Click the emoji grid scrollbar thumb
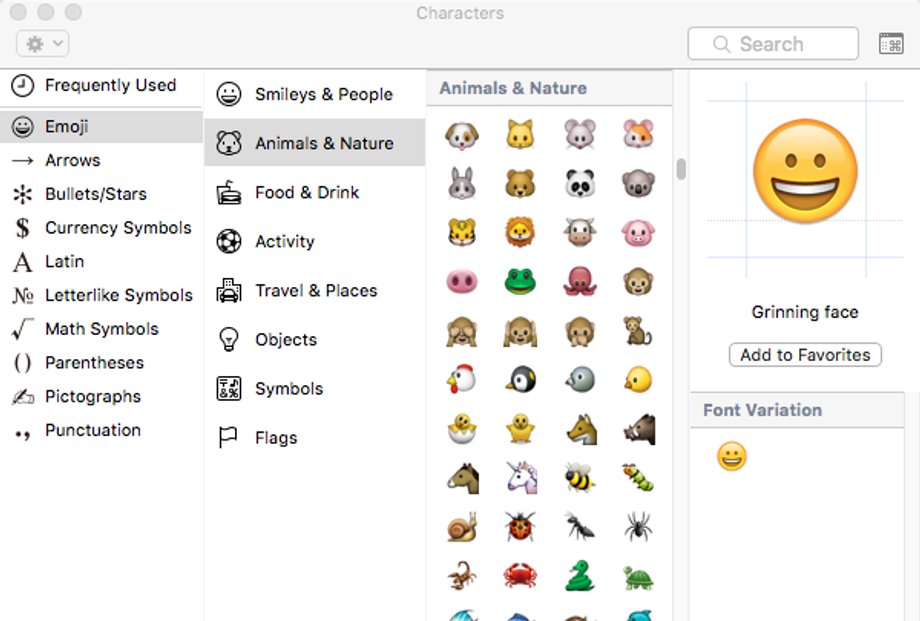Screen dimensions: 920x621 [681, 169]
